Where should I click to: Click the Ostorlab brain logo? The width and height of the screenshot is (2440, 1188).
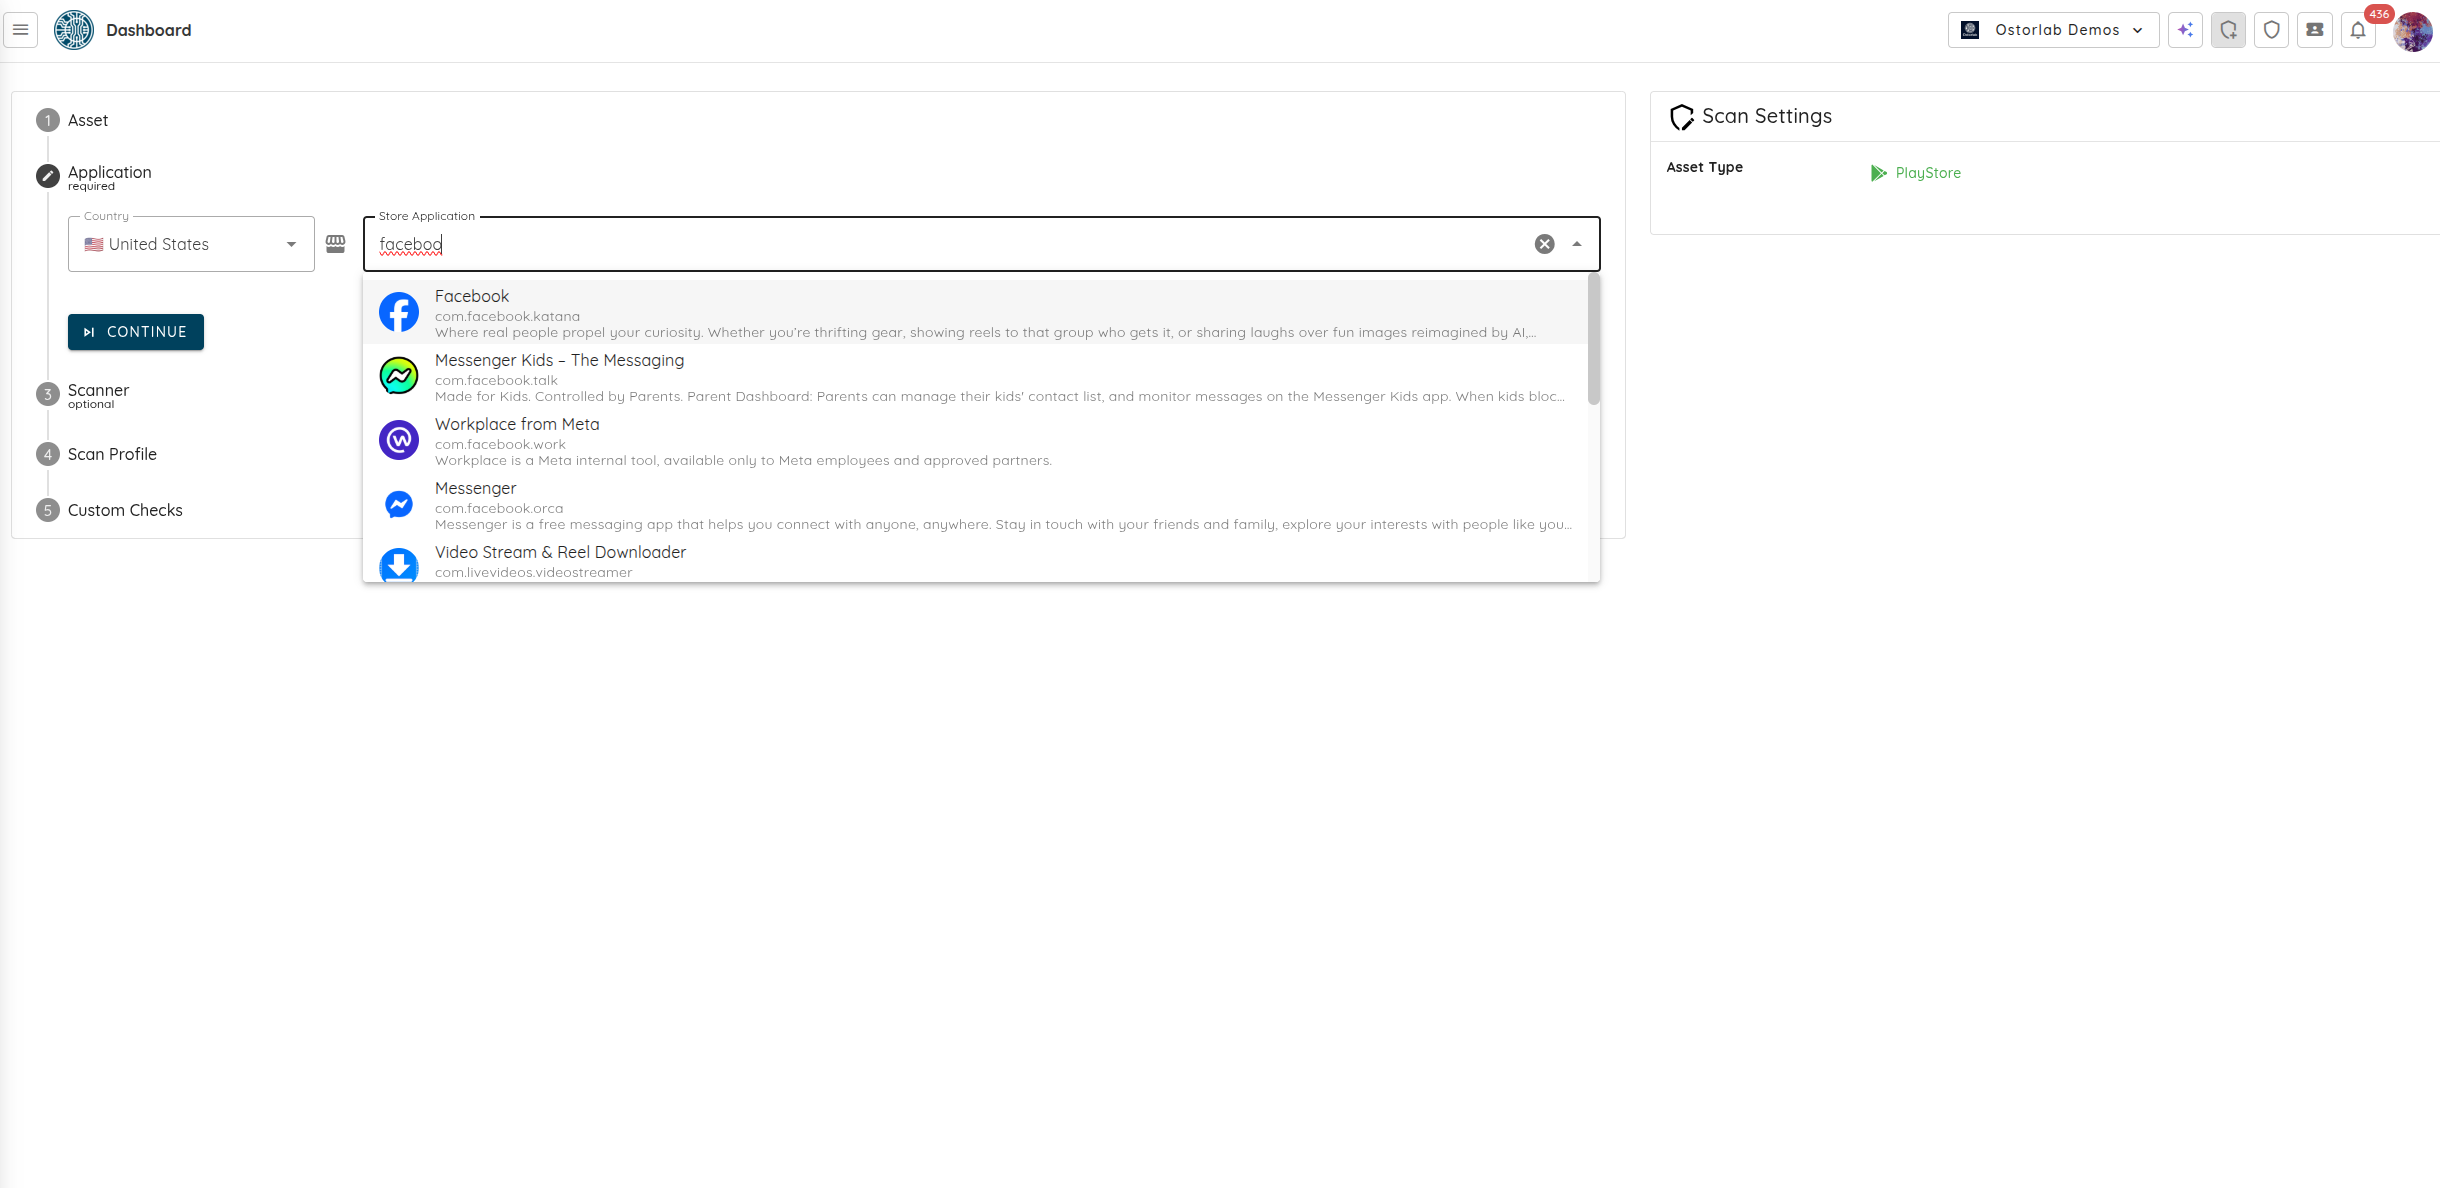click(72, 29)
